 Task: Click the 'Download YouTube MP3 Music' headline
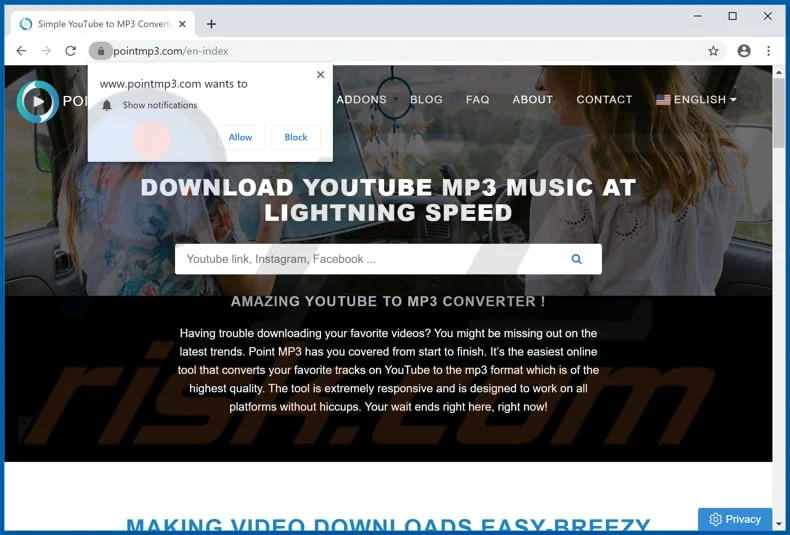coord(388,200)
